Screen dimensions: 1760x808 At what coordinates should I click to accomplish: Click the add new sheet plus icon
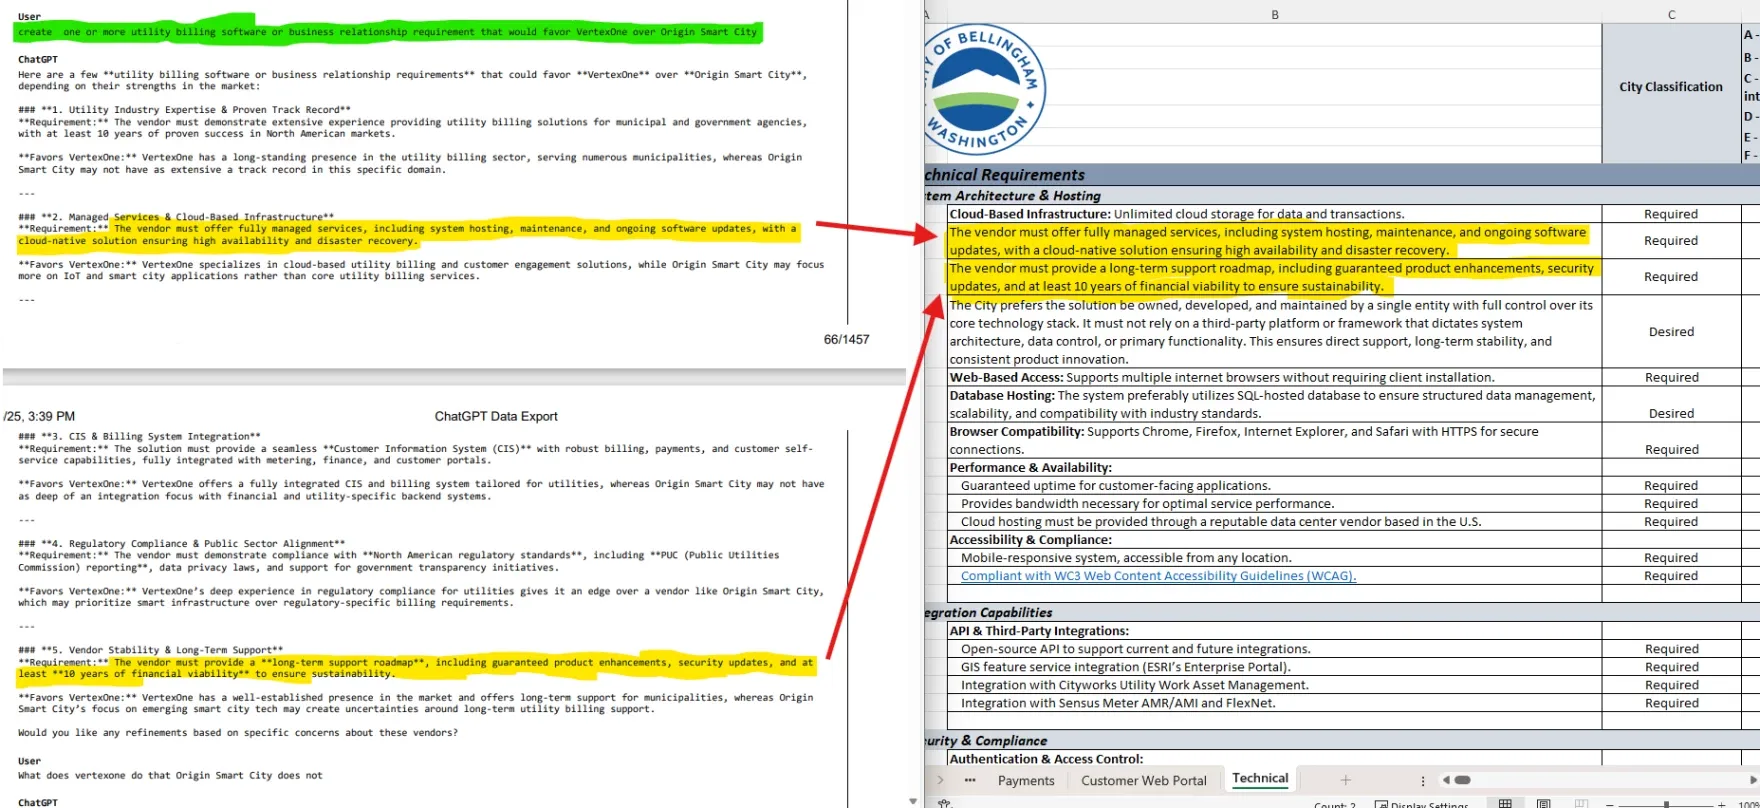[x=1345, y=780]
